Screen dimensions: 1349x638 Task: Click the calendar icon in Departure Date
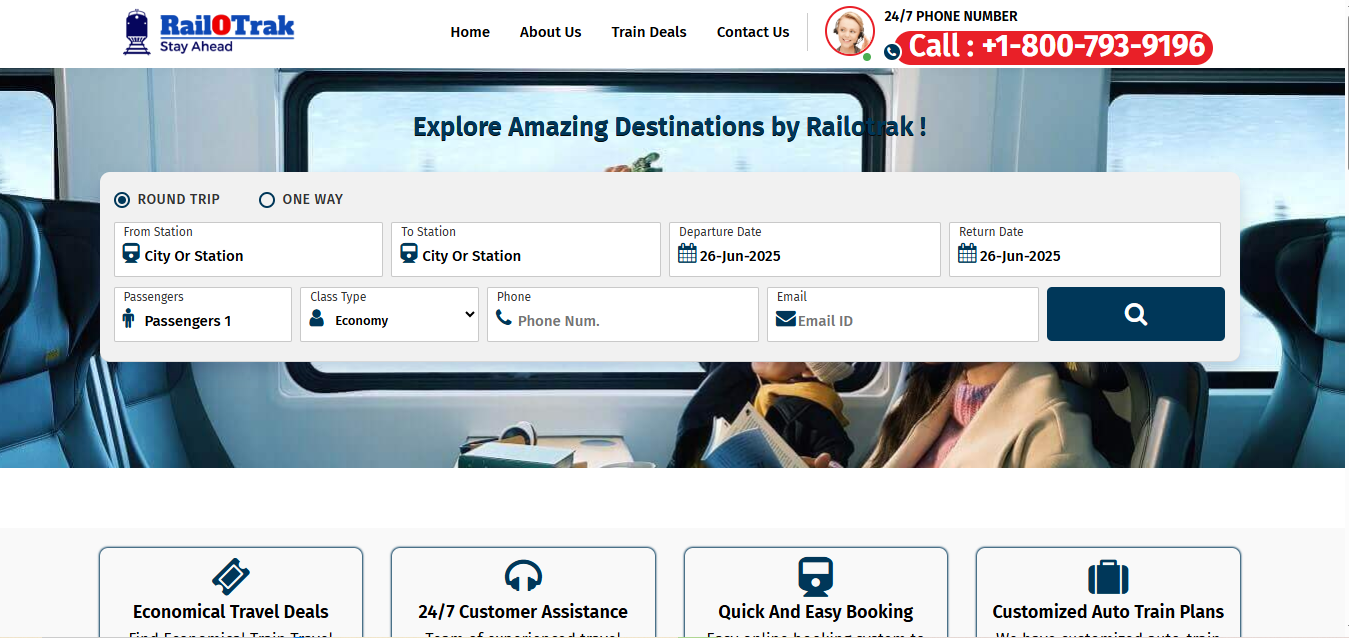(x=687, y=254)
